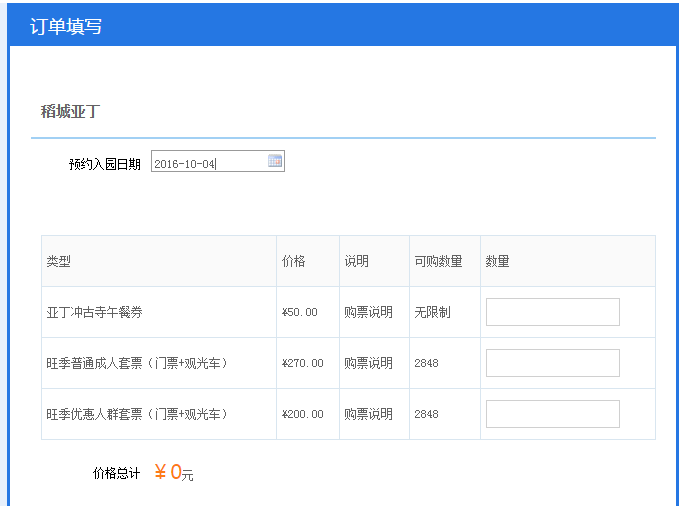
Task: Click the 价格总计 total amount
Action: pyautogui.click(x=174, y=472)
